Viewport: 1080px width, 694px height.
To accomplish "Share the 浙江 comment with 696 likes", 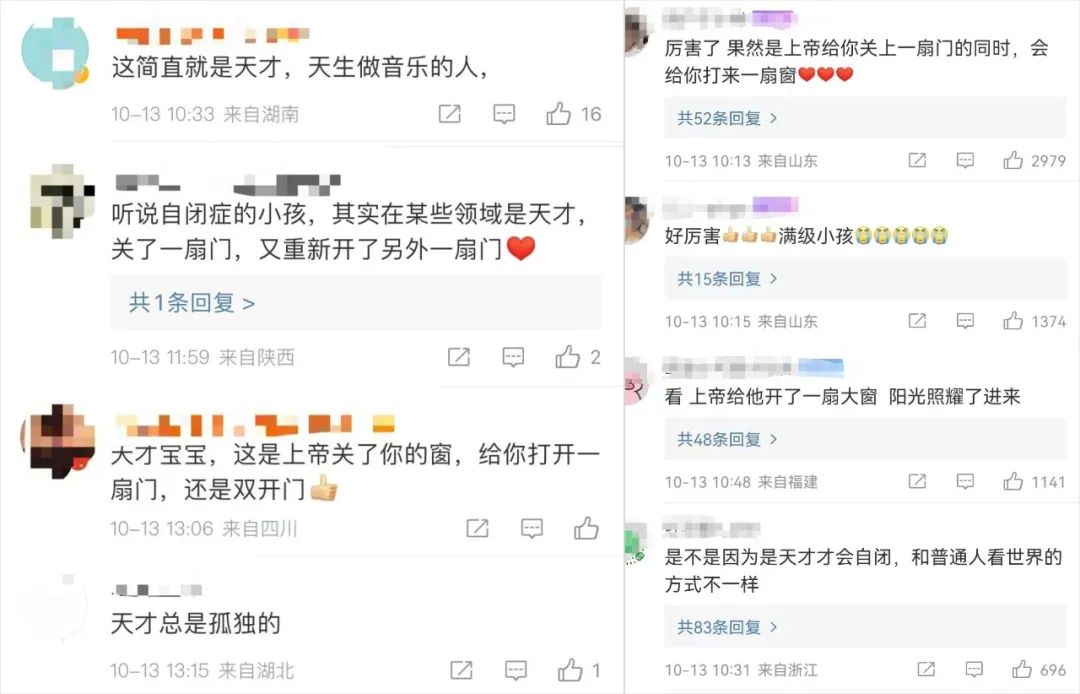I will pyautogui.click(x=926, y=669).
